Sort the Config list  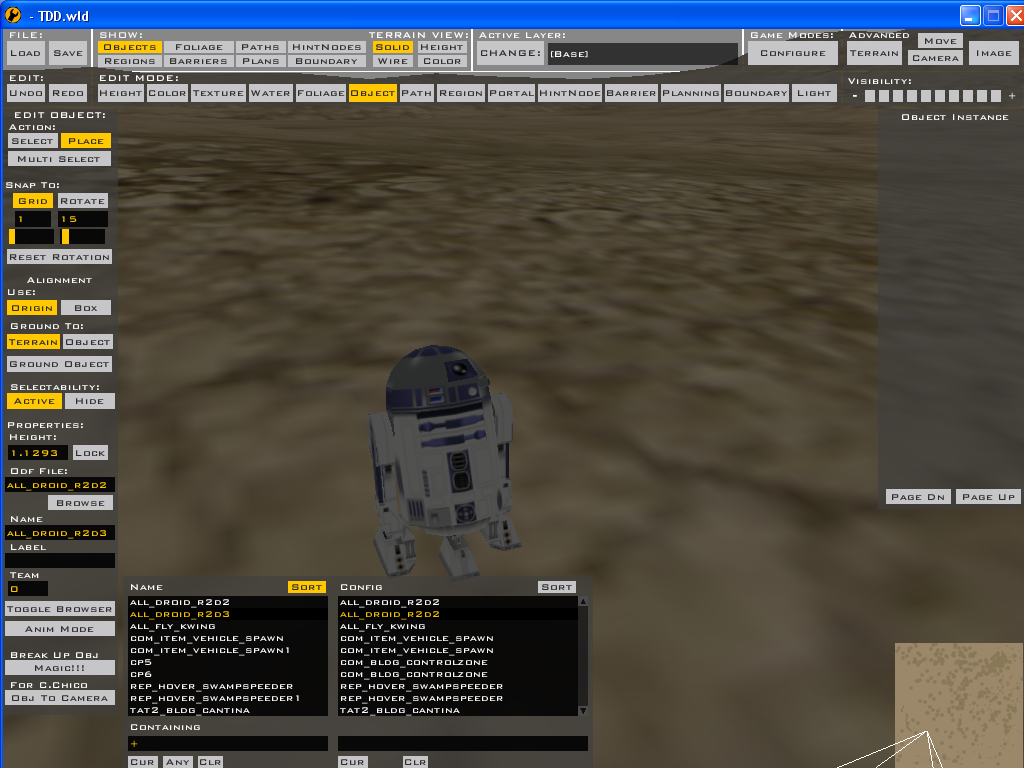(x=556, y=587)
